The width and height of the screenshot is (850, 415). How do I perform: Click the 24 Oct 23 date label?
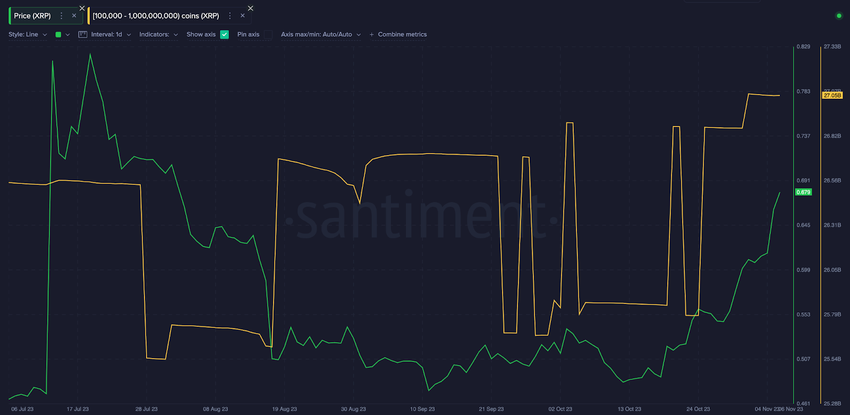tap(698, 409)
